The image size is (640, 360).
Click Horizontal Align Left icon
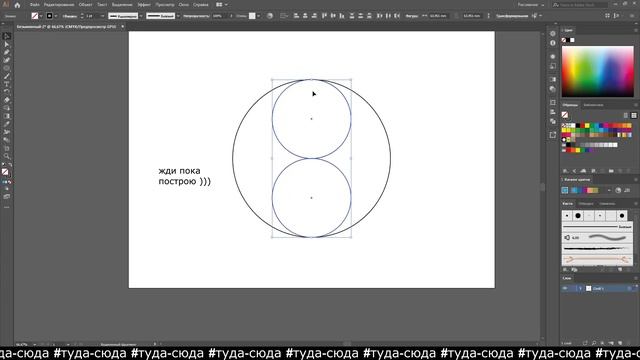click(x=296, y=16)
